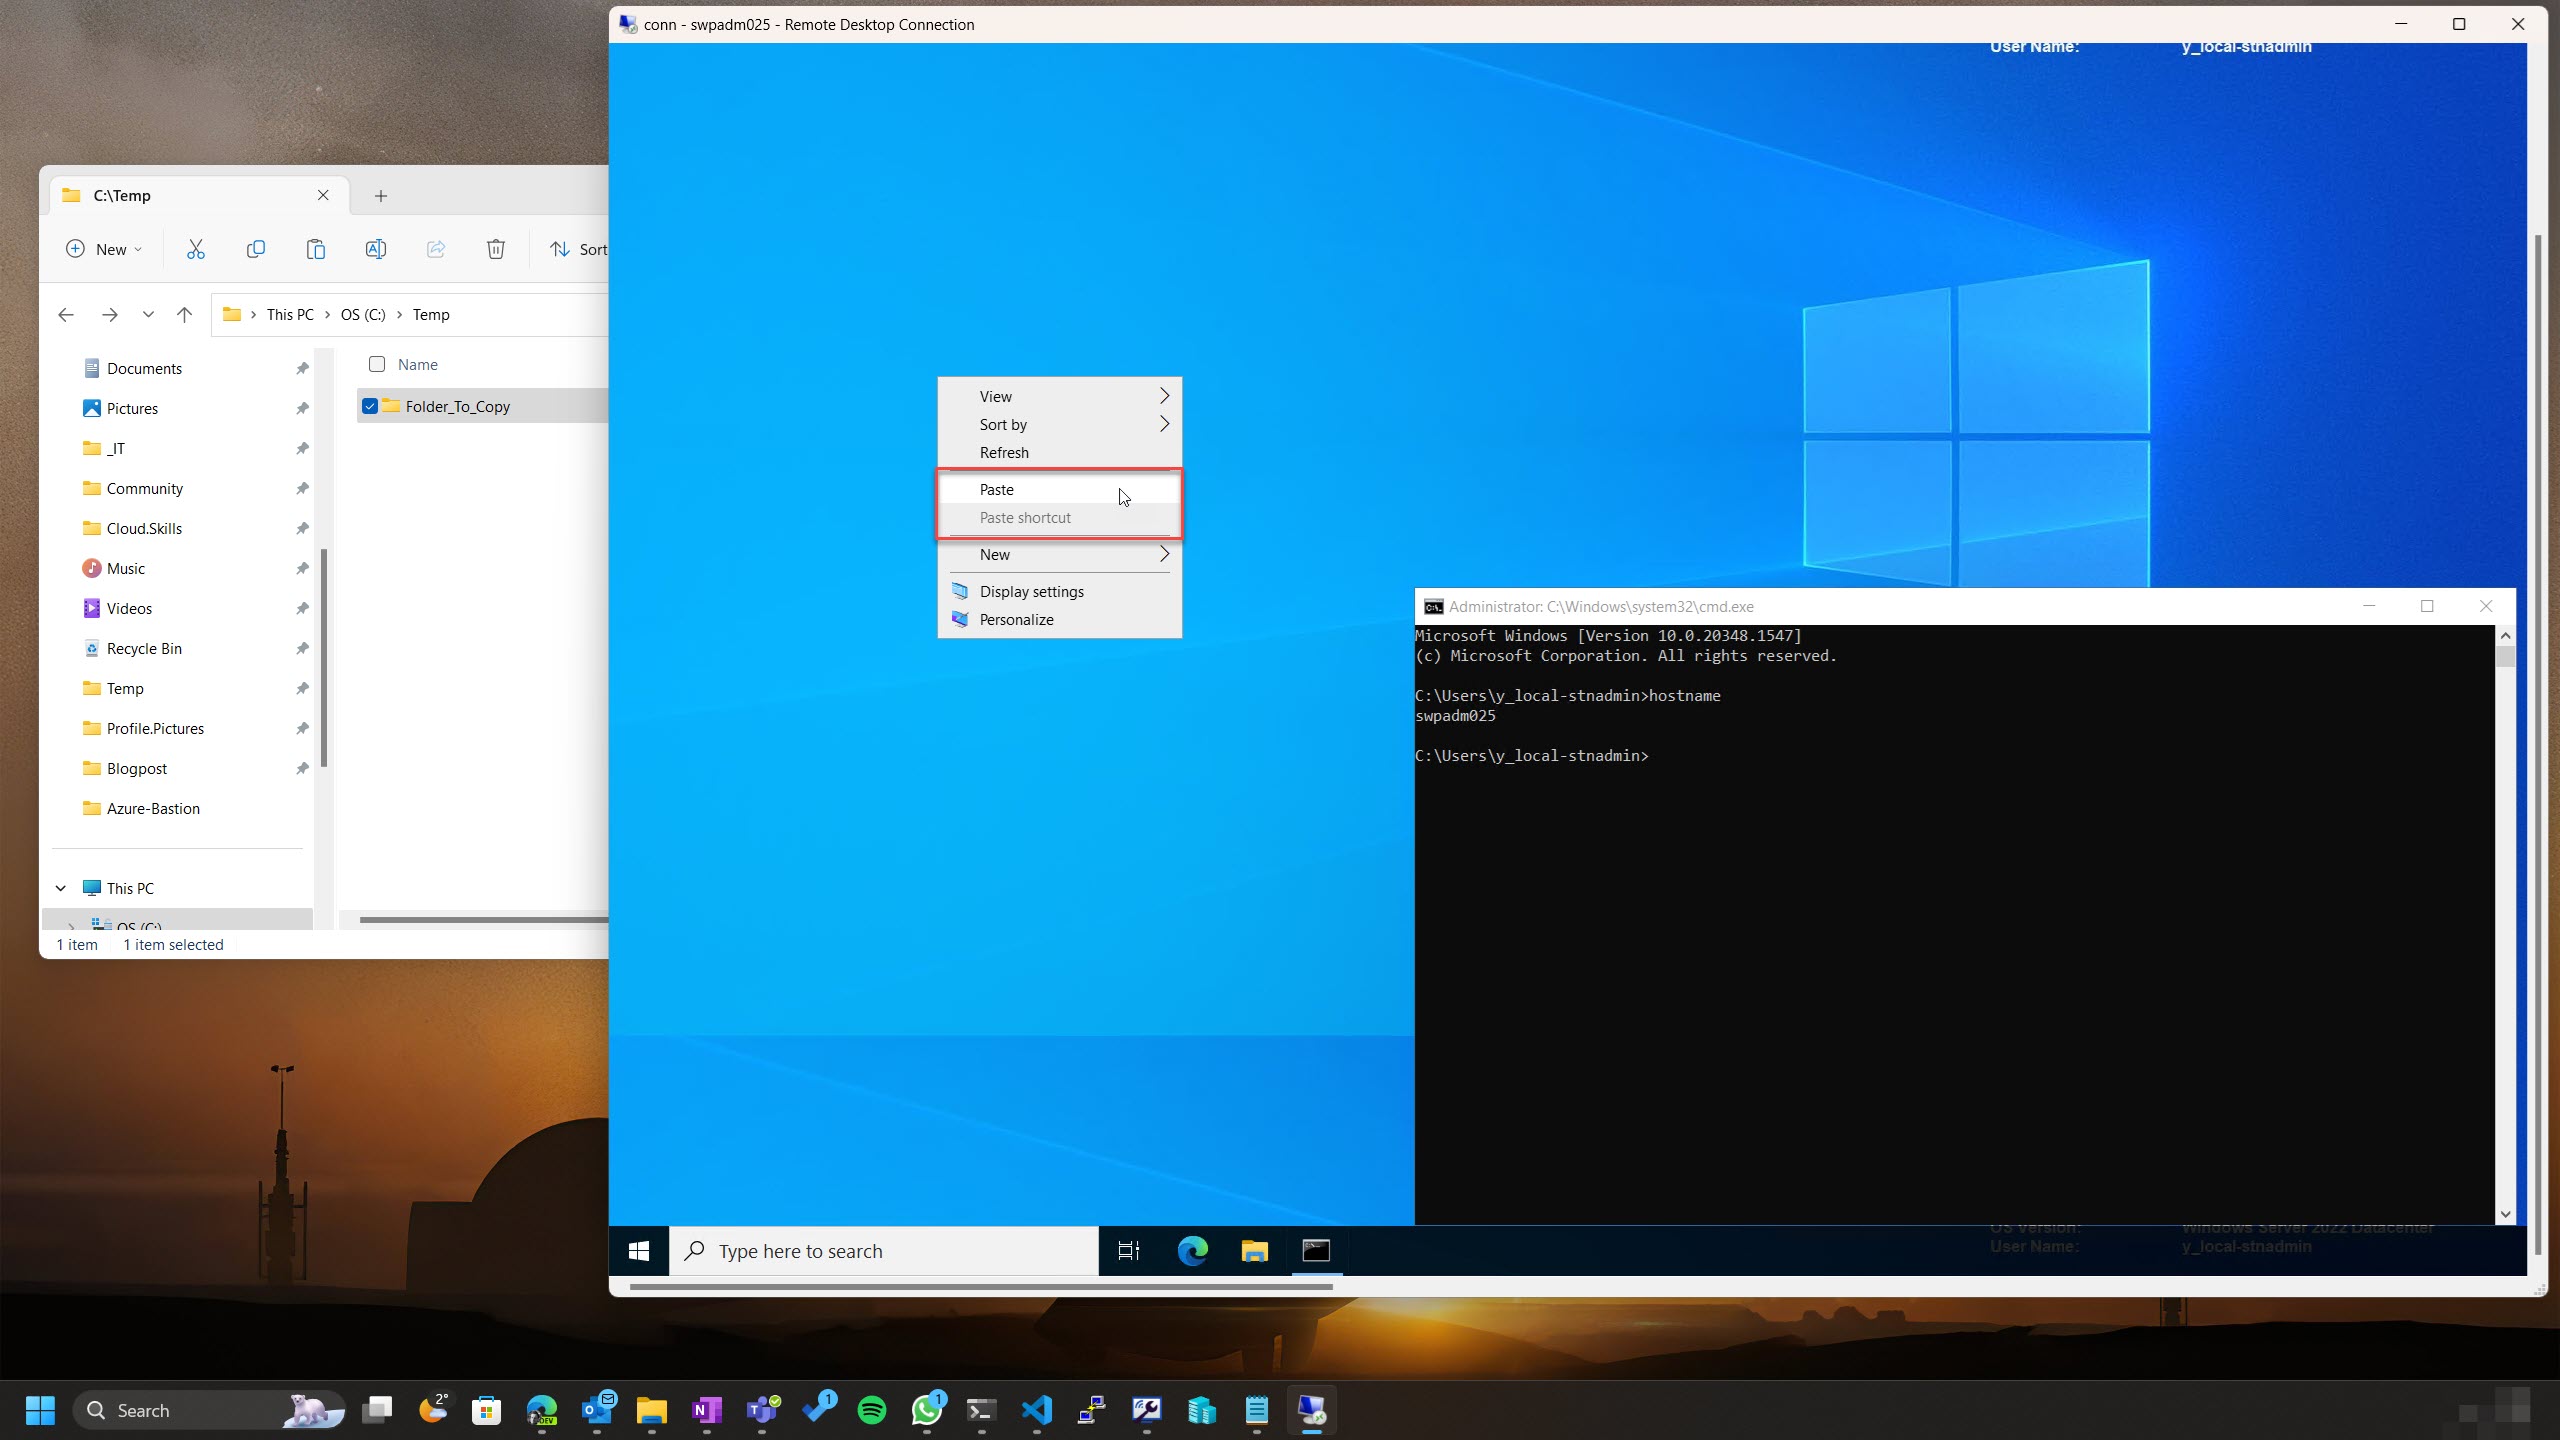Viewport: 2560px width, 1440px height.
Task: Click the Copy icon in Explorer toolbar
Action: [x=256, y=249]
